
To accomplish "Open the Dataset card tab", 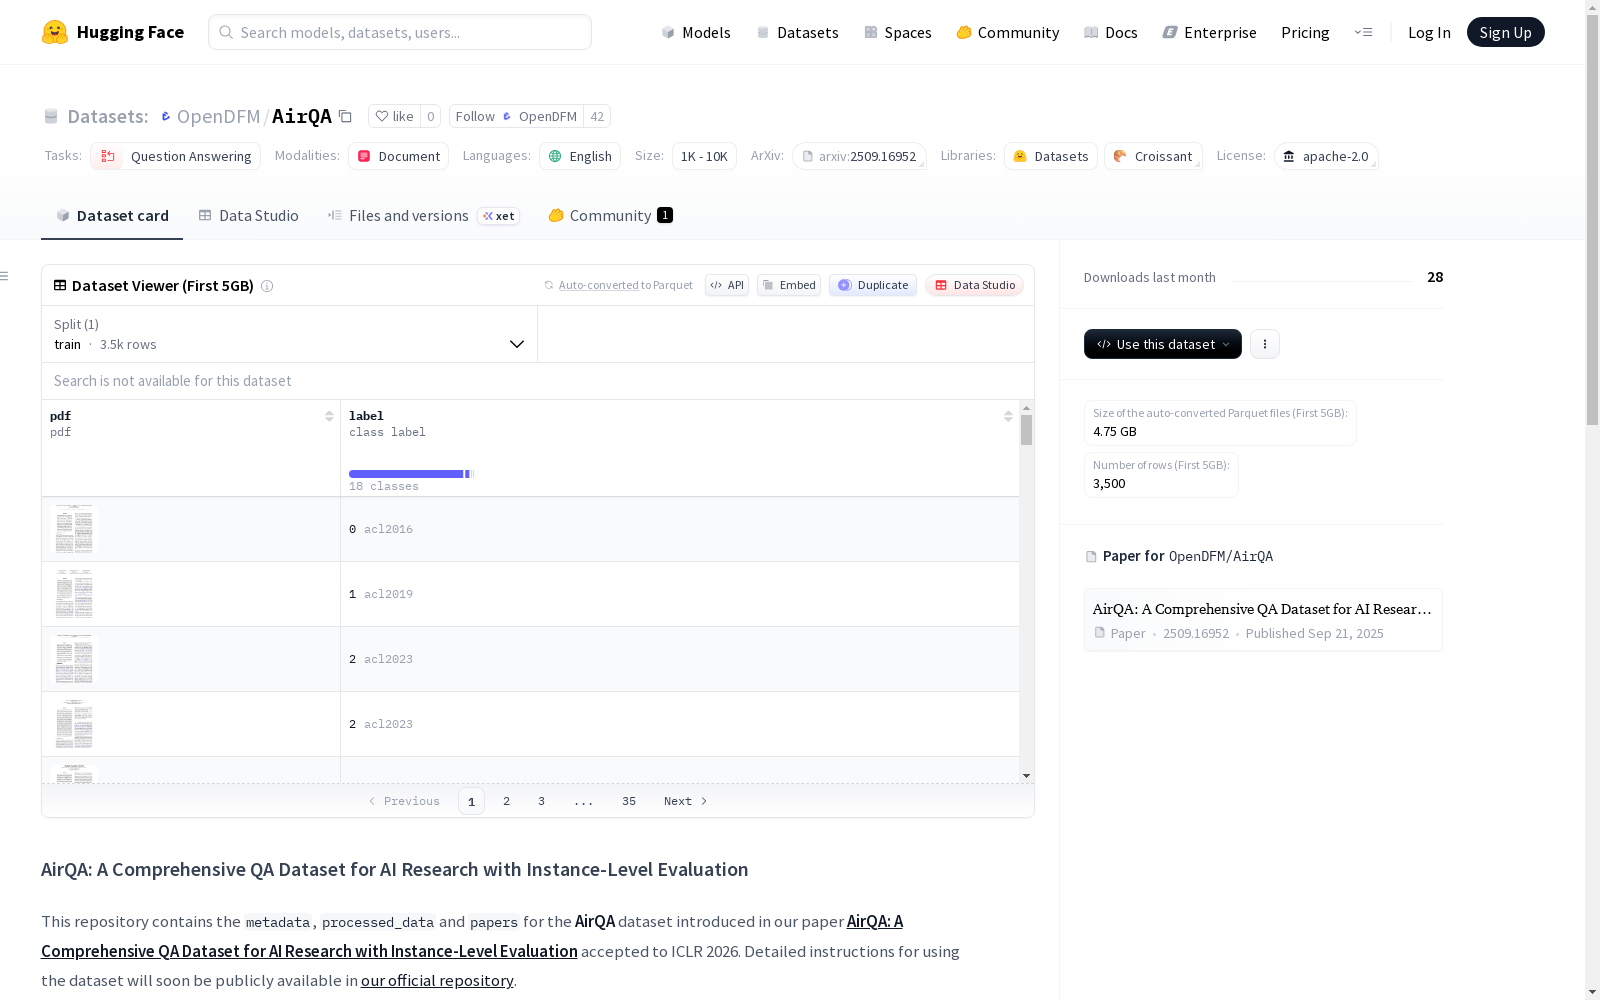I will point(112,216).
